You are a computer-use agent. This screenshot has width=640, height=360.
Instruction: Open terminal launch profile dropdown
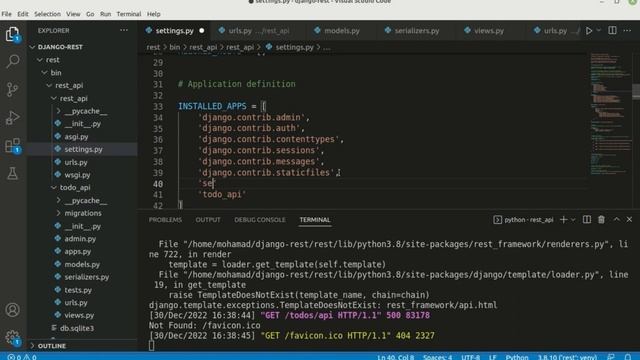[x=573, y=220]
